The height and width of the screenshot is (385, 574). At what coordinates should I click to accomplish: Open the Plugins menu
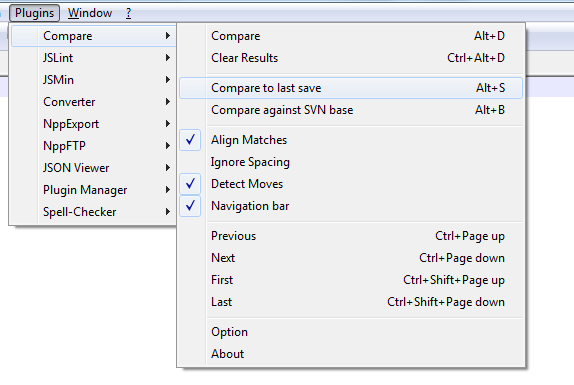click(x=34, y=13)
